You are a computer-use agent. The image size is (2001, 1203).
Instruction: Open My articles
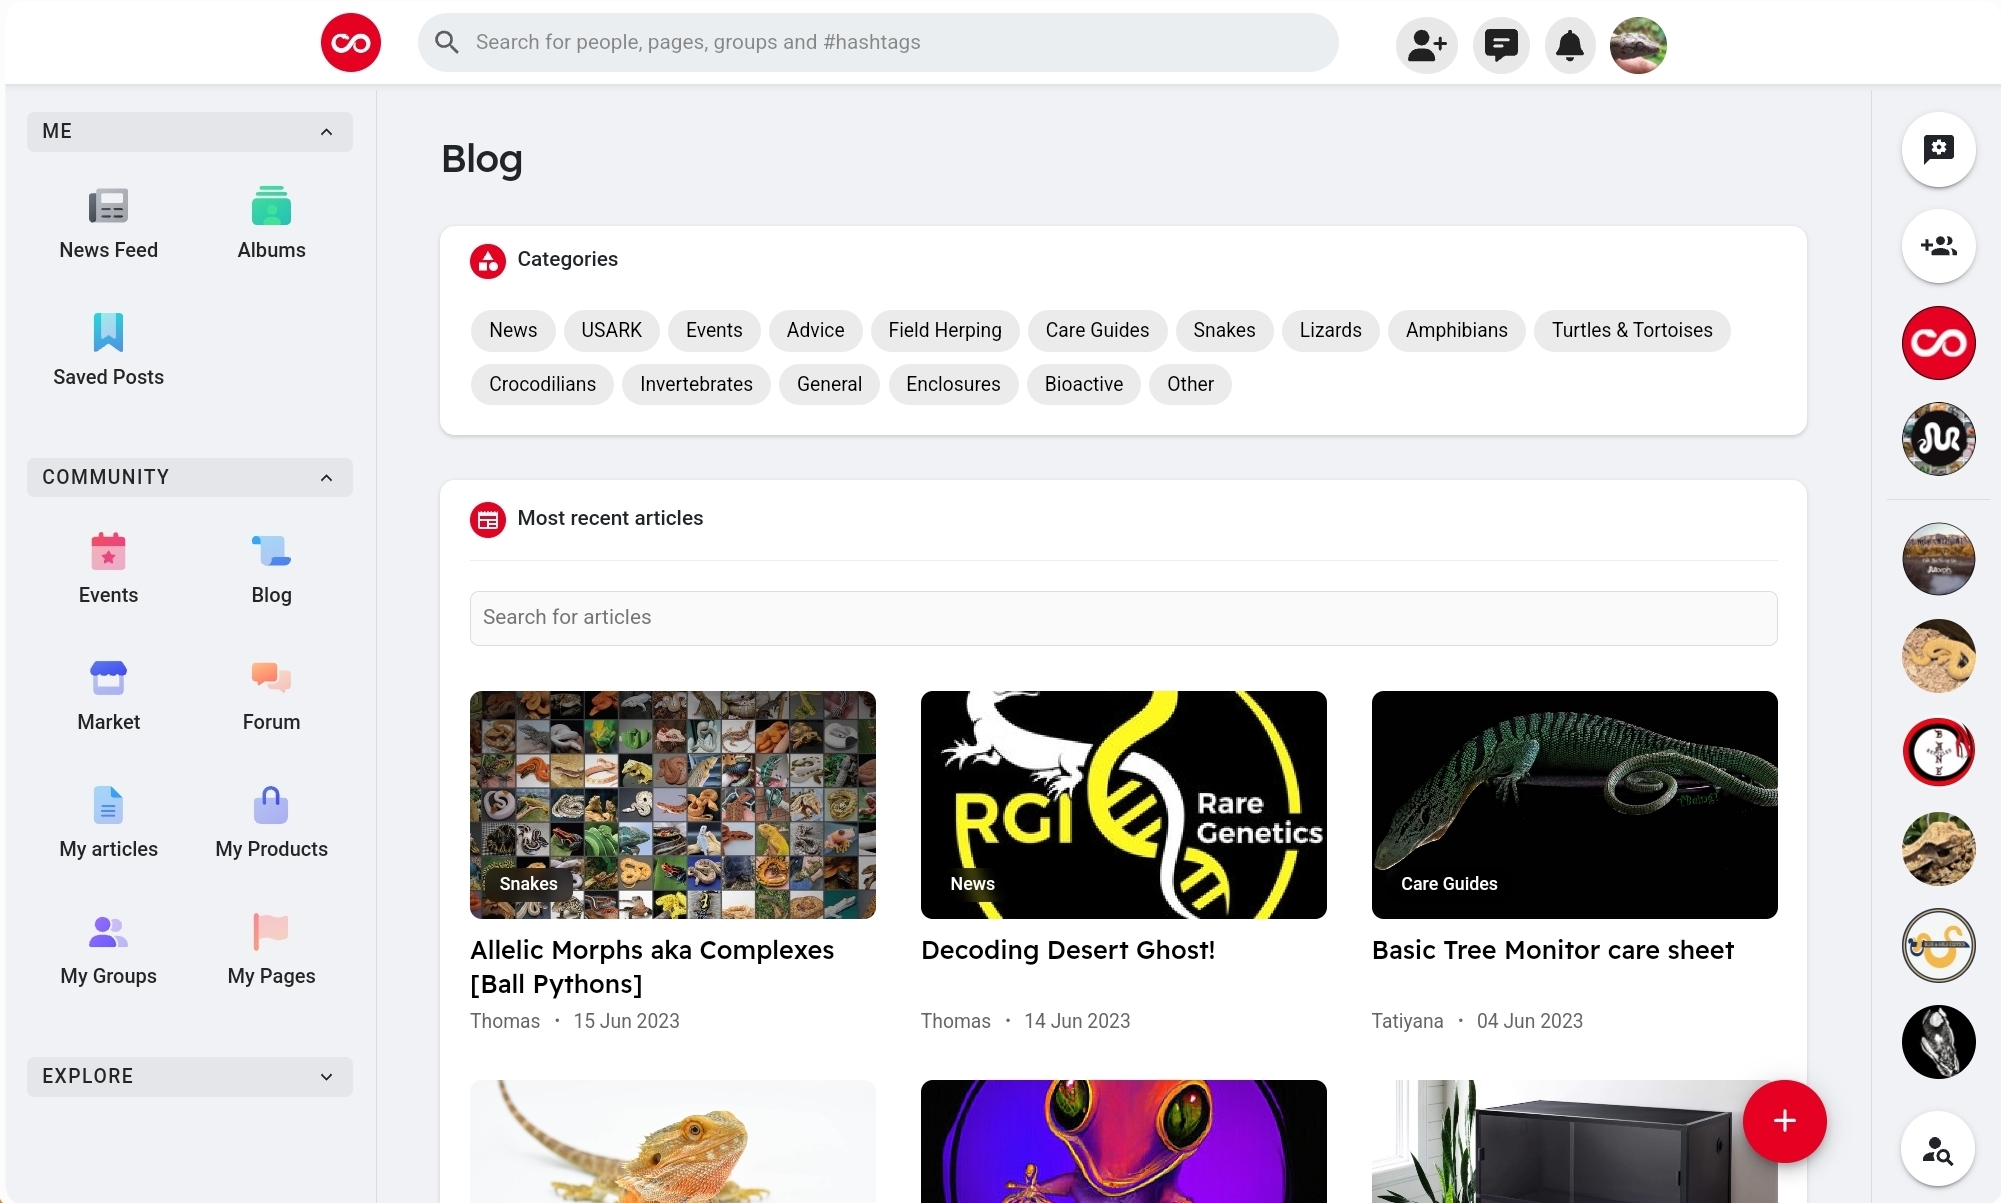(x=108, y=822)
